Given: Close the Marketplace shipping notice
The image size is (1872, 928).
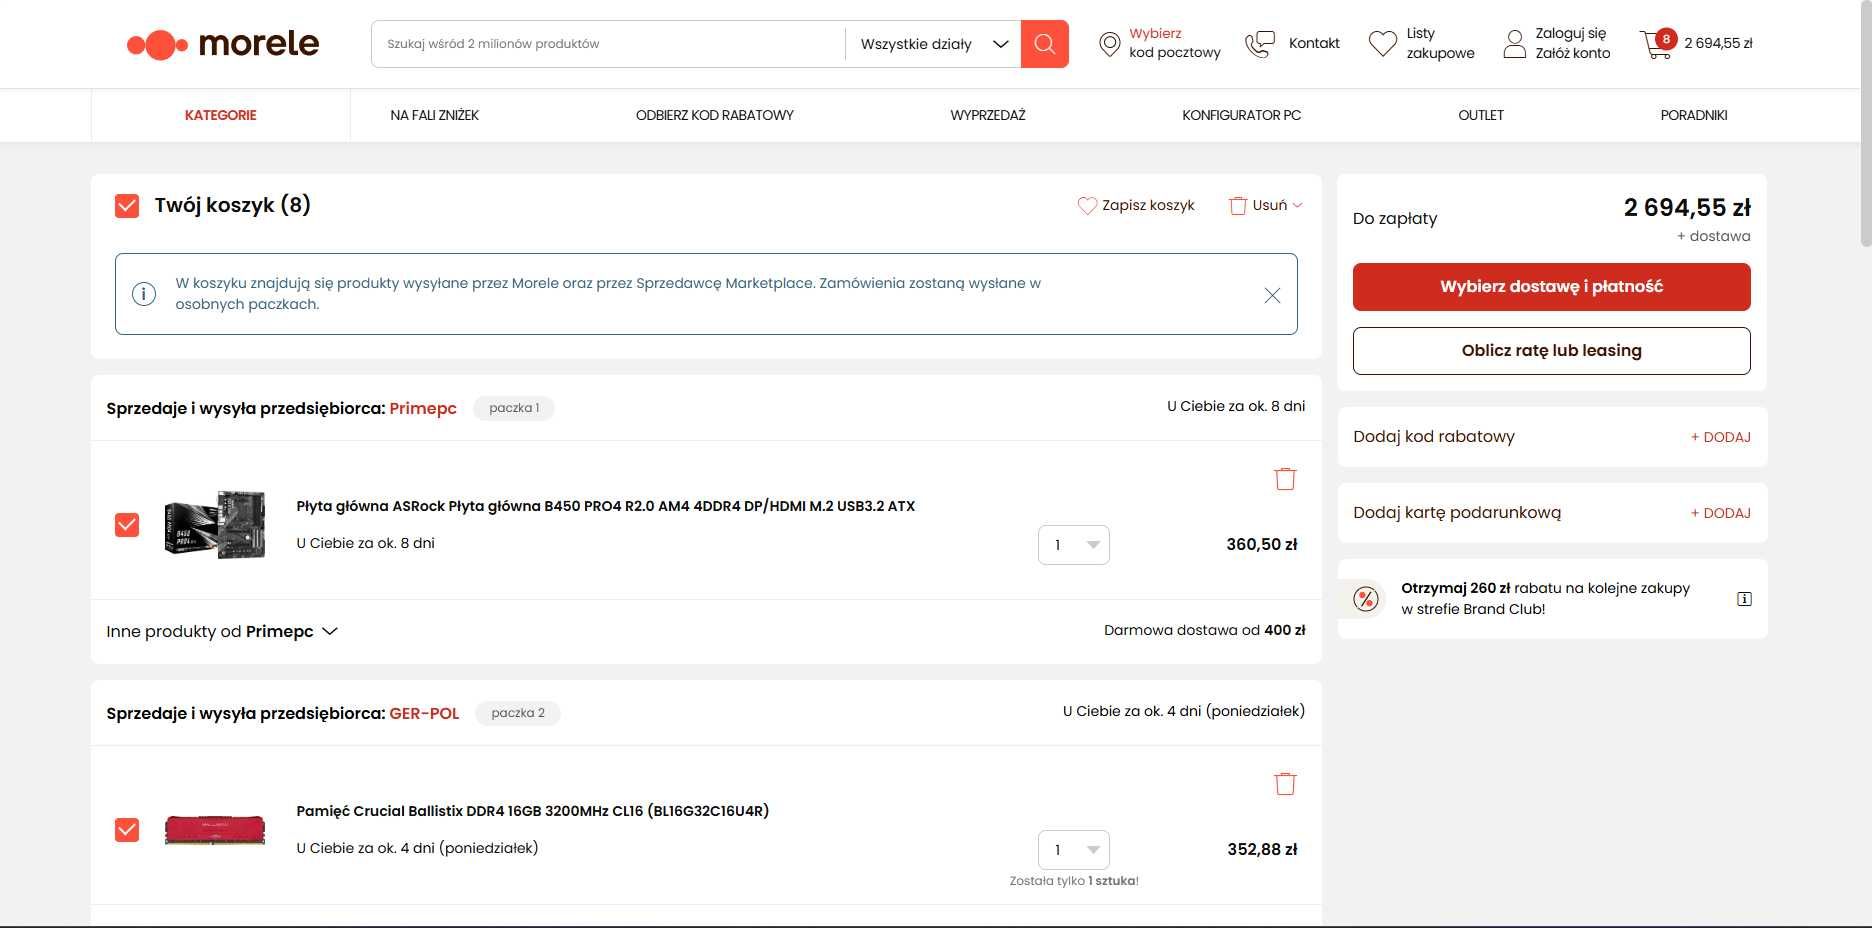Looking at the screenshot, I should (1272, 295).
